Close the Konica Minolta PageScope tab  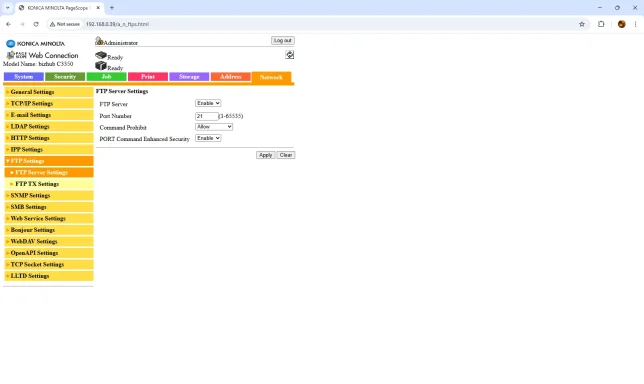98,8
